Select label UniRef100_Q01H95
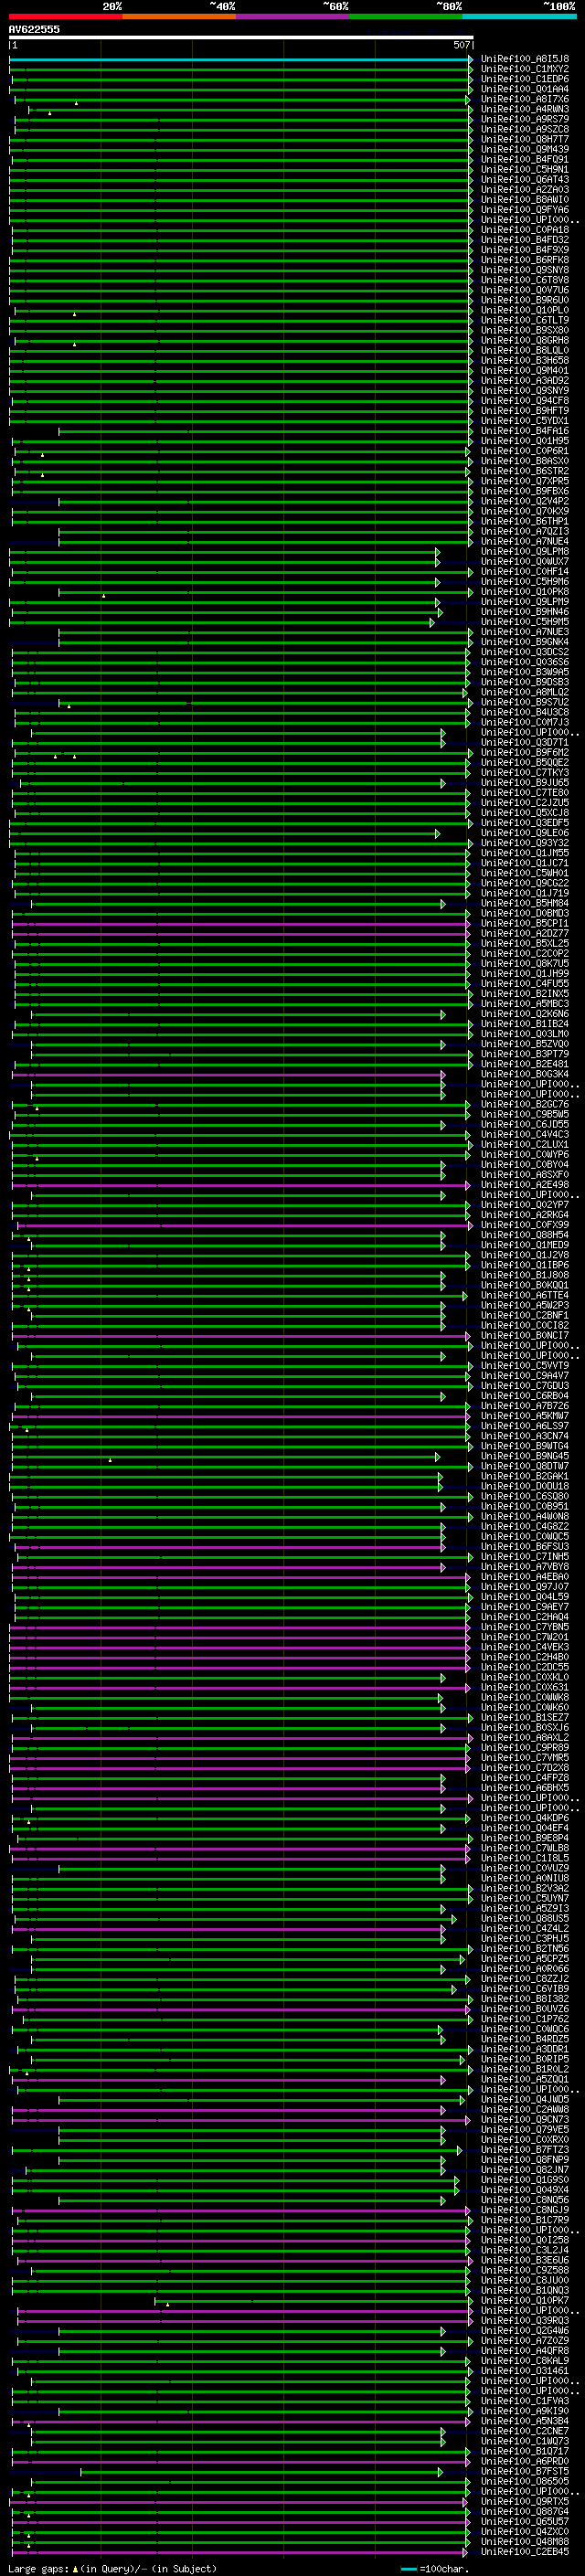The height and width of the screenshot is (2576, 585). (524, 441)
